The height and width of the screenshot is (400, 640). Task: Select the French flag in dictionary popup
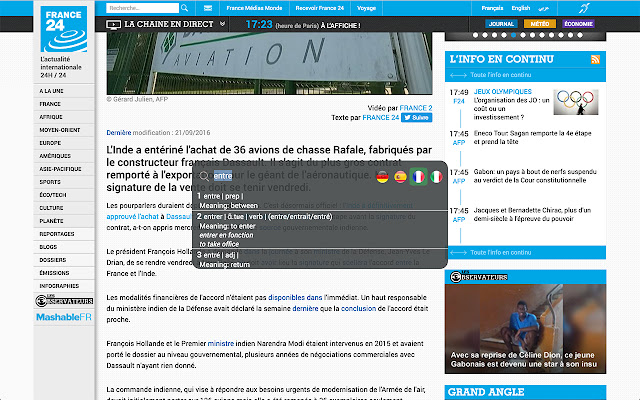418,177
